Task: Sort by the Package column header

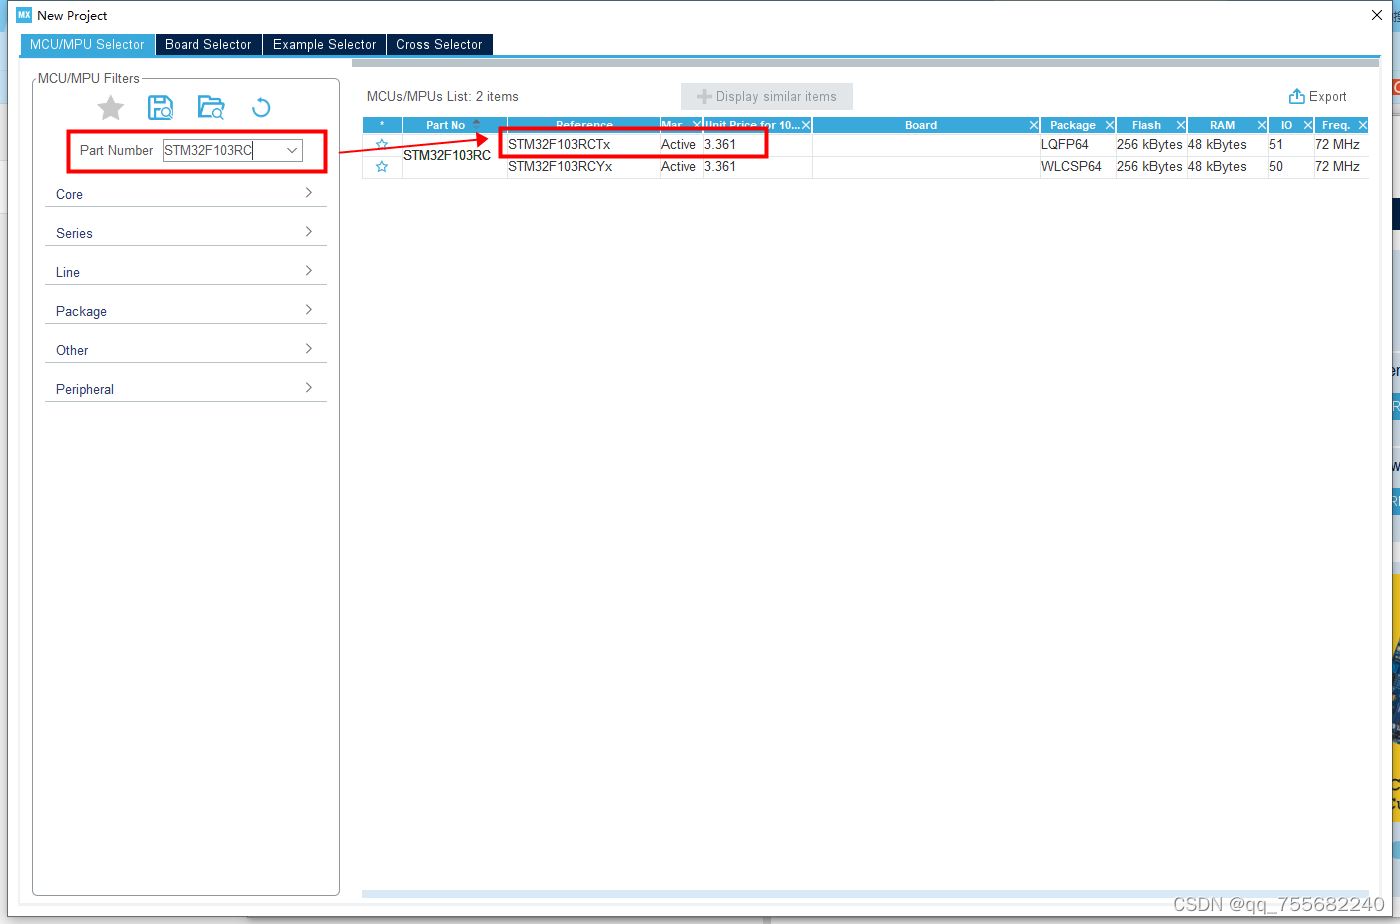Action: [1072, 125]
